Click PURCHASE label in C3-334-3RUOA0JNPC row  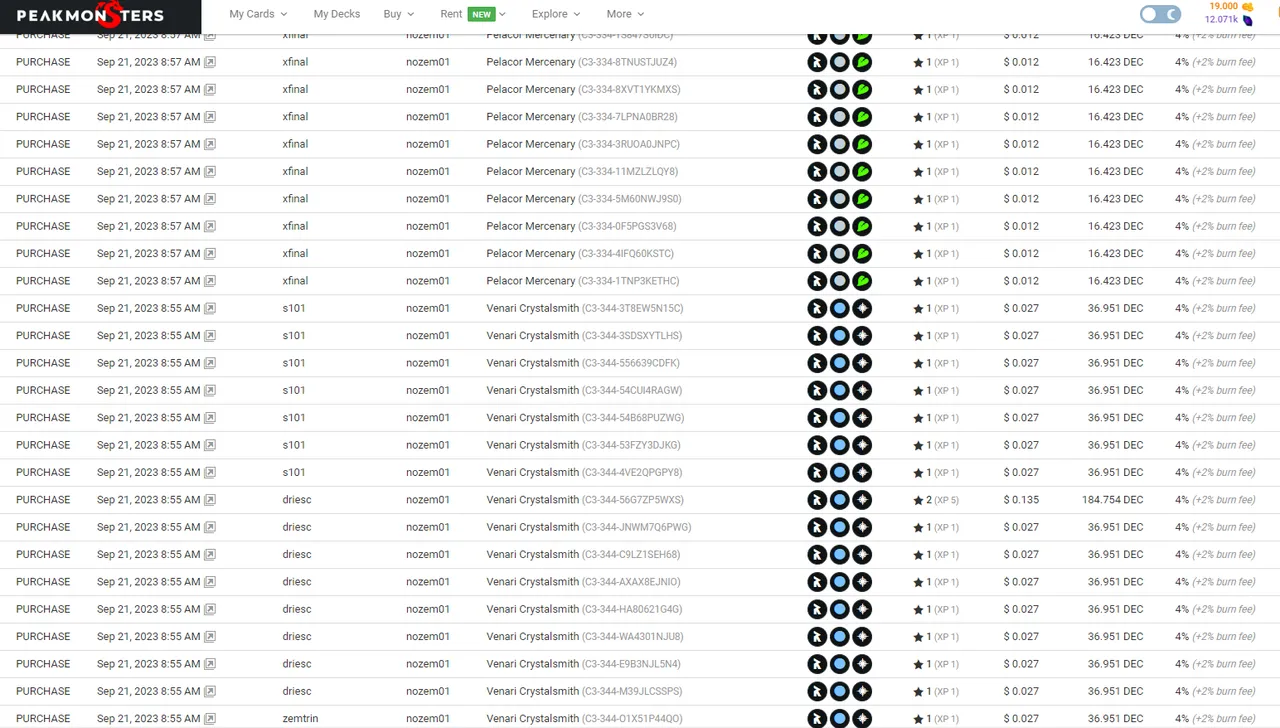tap(43, 144)
